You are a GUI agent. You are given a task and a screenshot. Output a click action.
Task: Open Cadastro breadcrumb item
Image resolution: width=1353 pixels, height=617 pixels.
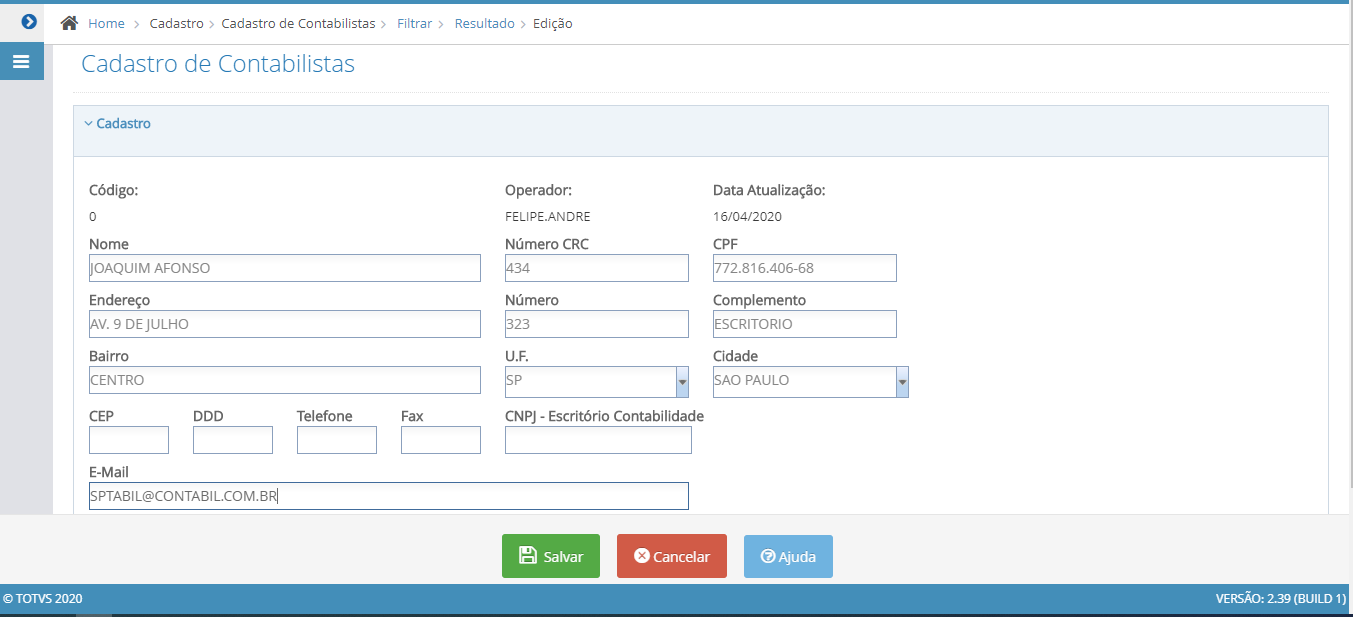(176, 23)
